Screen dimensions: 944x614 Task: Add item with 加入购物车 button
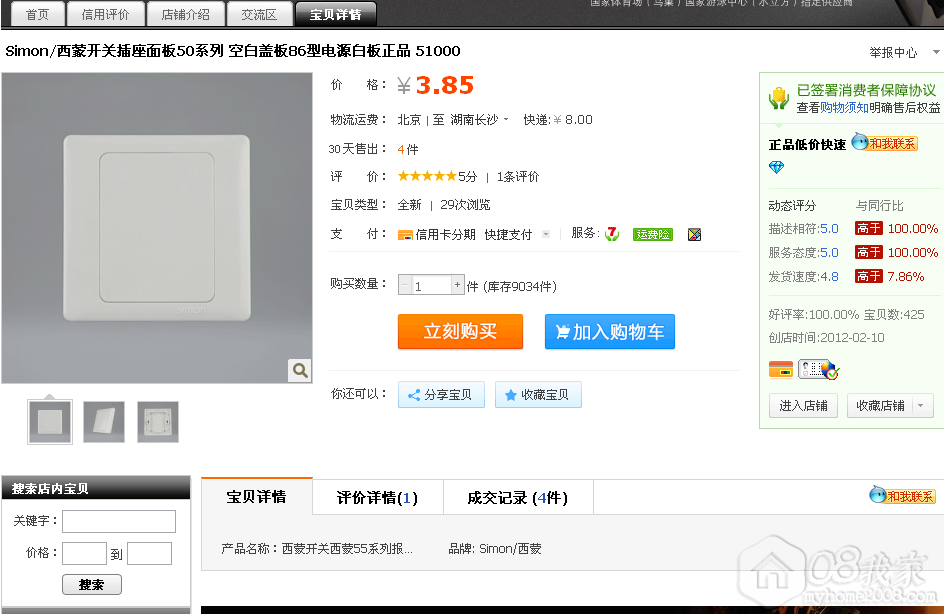point(609,332)
